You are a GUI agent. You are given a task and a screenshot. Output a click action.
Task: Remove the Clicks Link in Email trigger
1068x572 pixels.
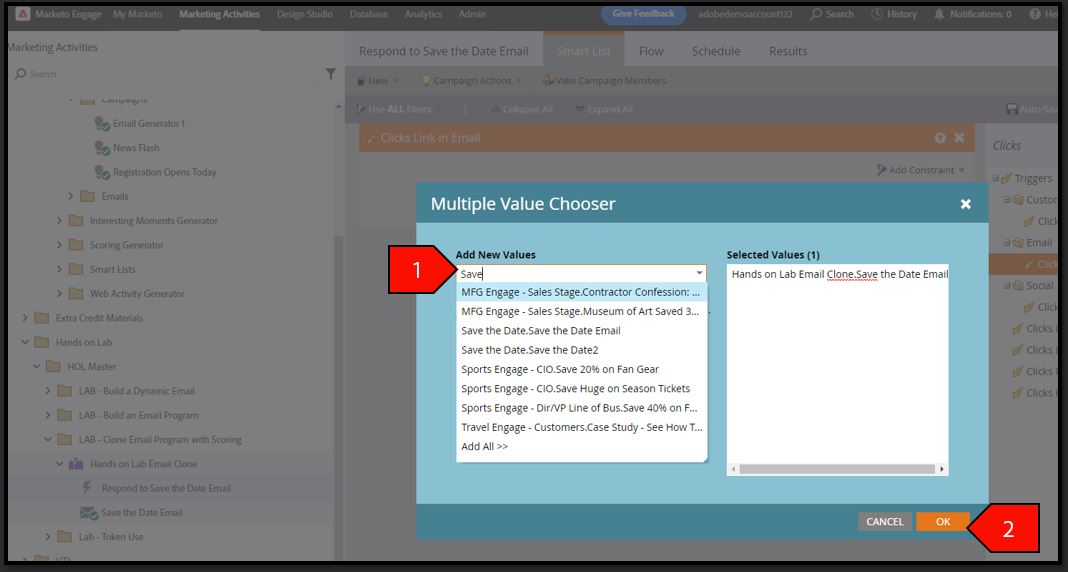pyautogui.click(x=959, y=138)
